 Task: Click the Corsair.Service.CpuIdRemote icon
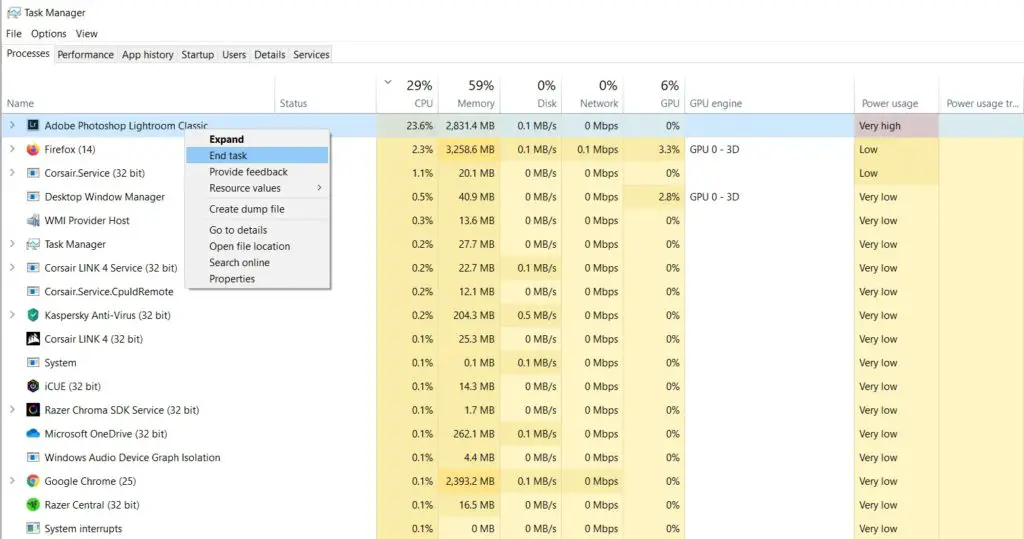click(33, 291)
